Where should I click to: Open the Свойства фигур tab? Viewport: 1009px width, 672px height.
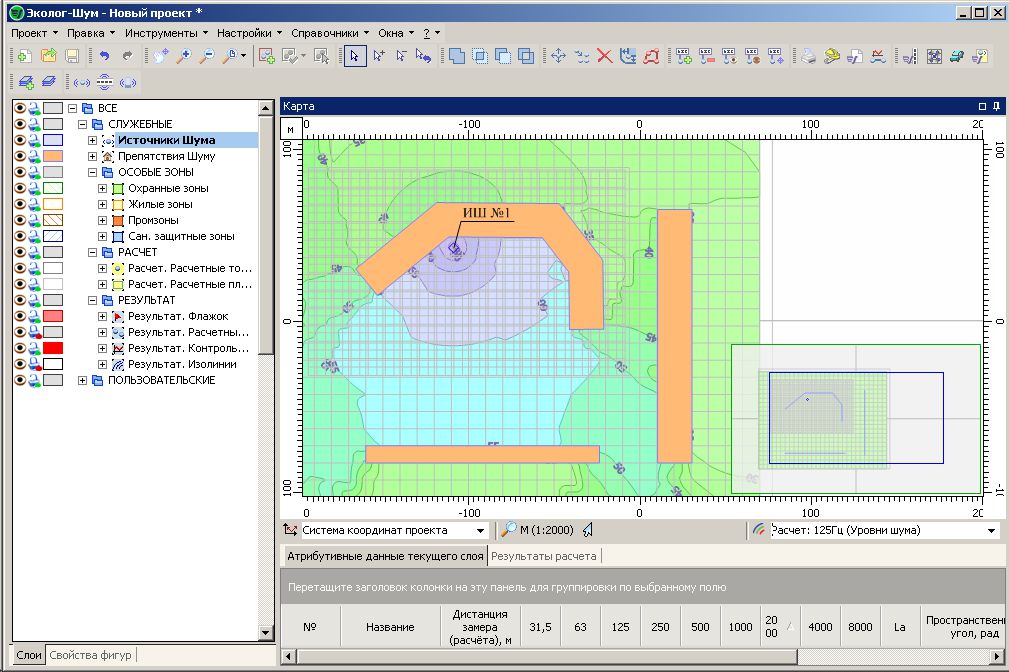click(x=91, y=656)
